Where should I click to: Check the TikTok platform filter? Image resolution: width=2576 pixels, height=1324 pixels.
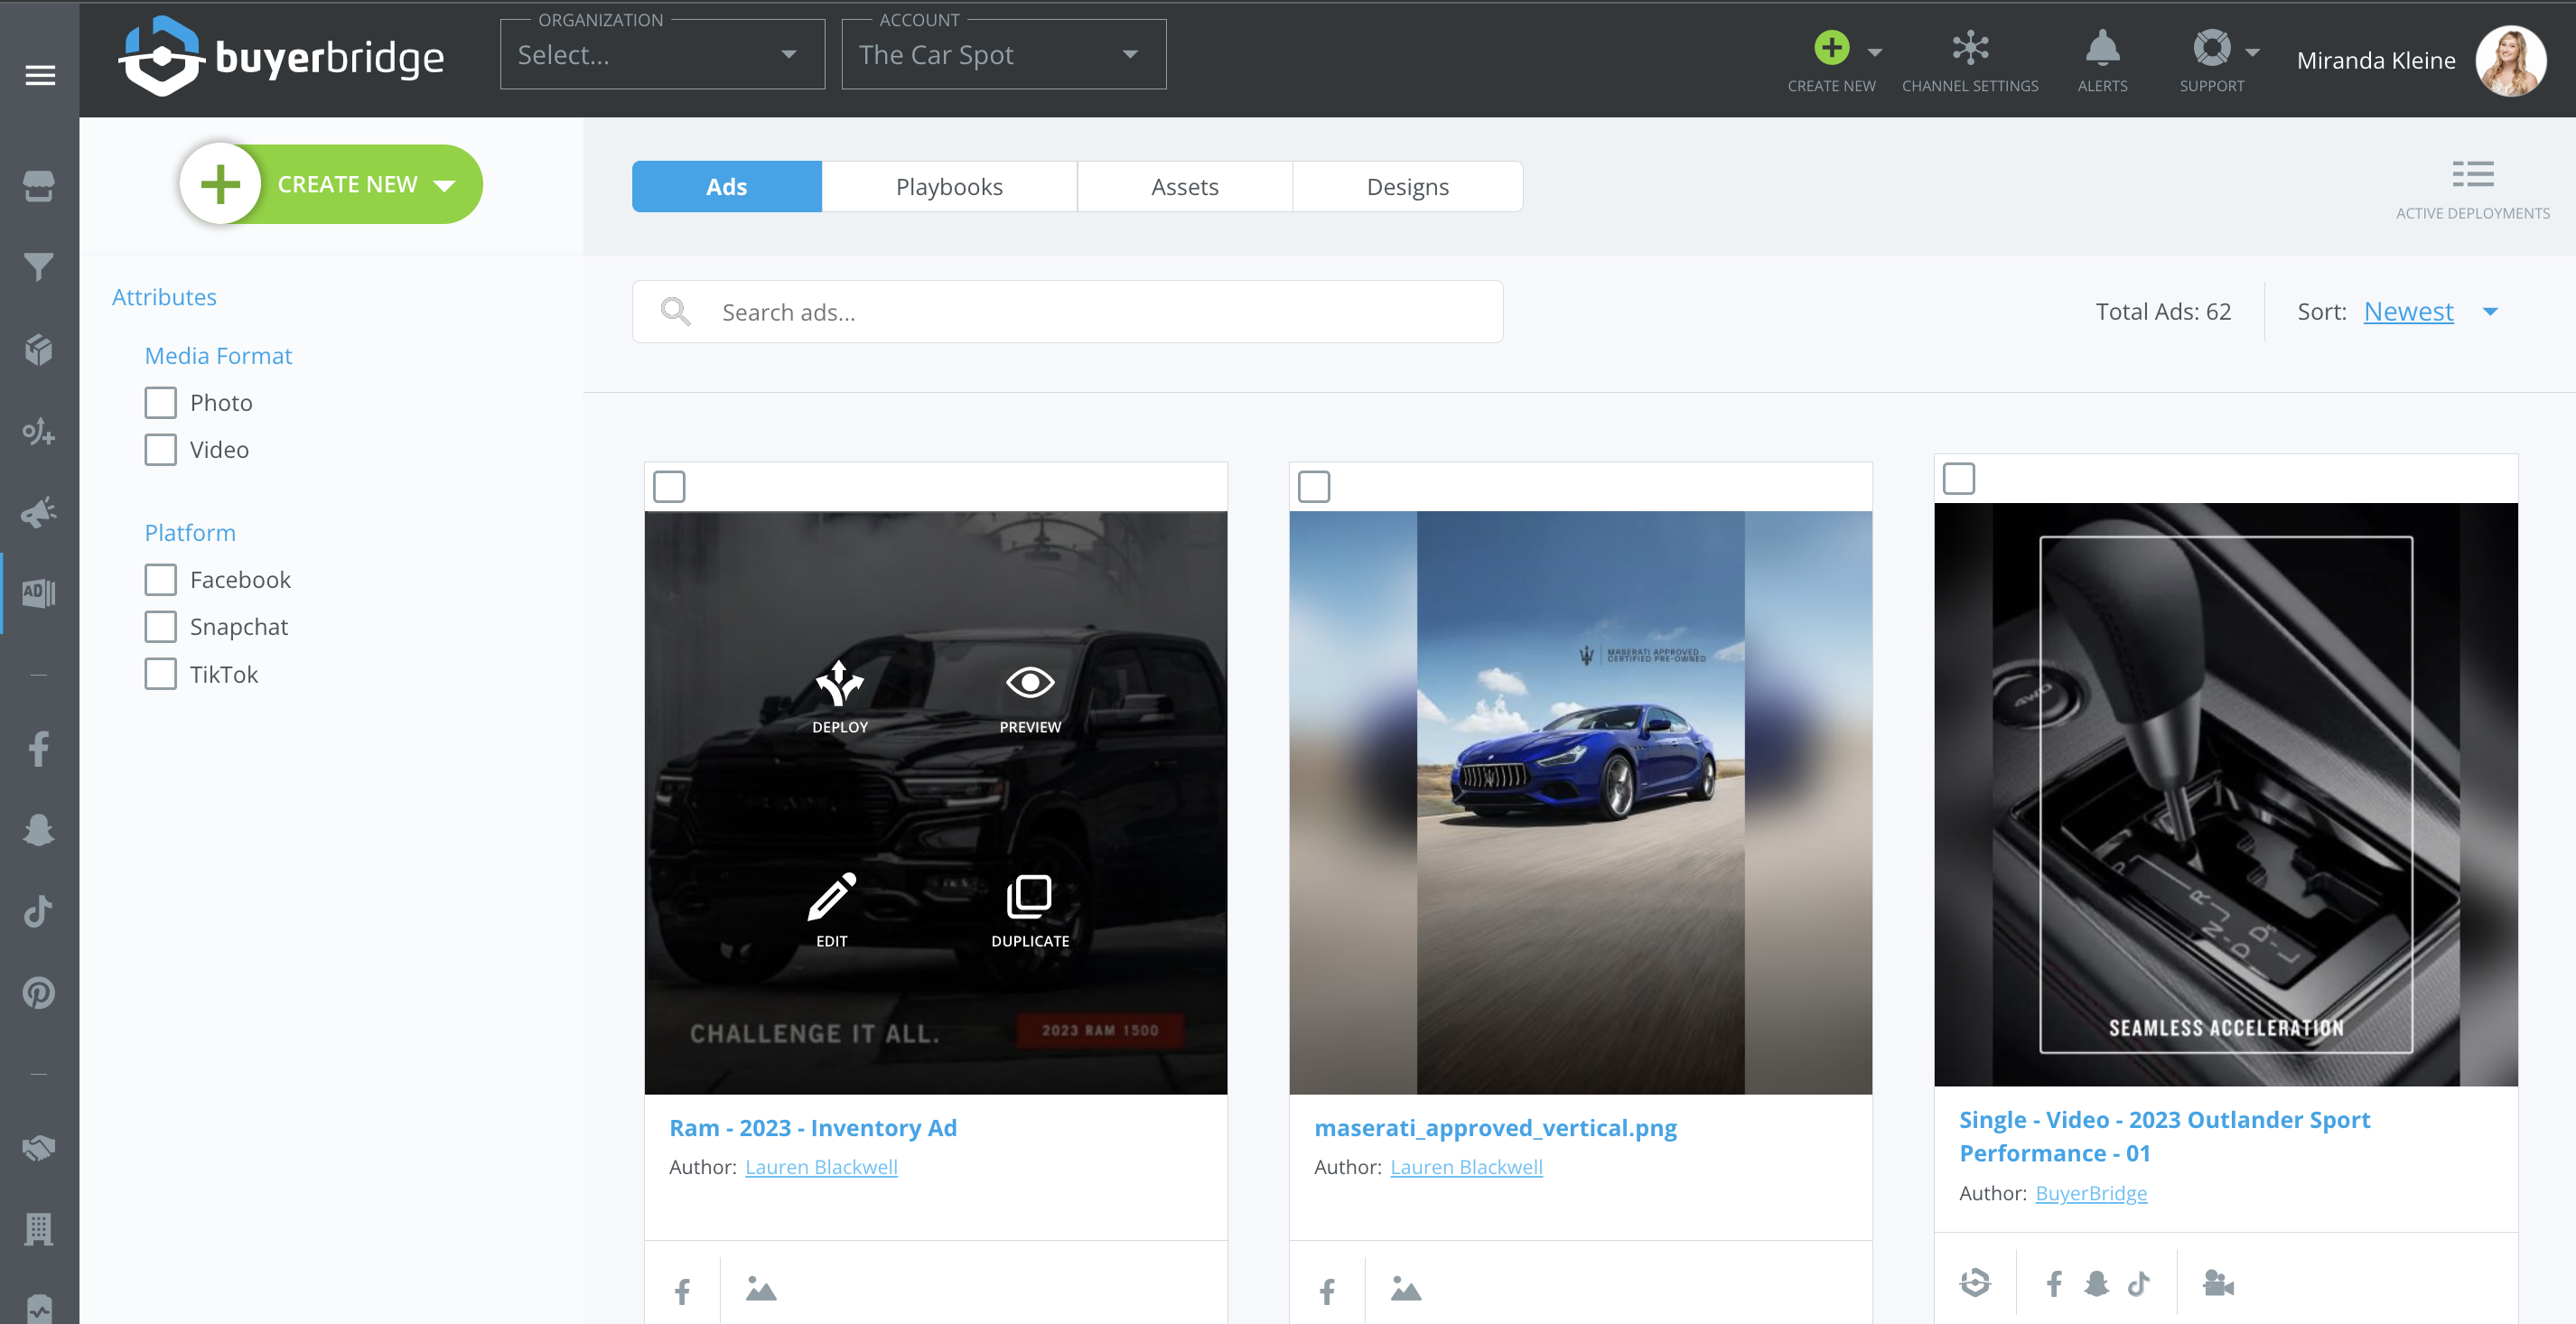point(160,673)
